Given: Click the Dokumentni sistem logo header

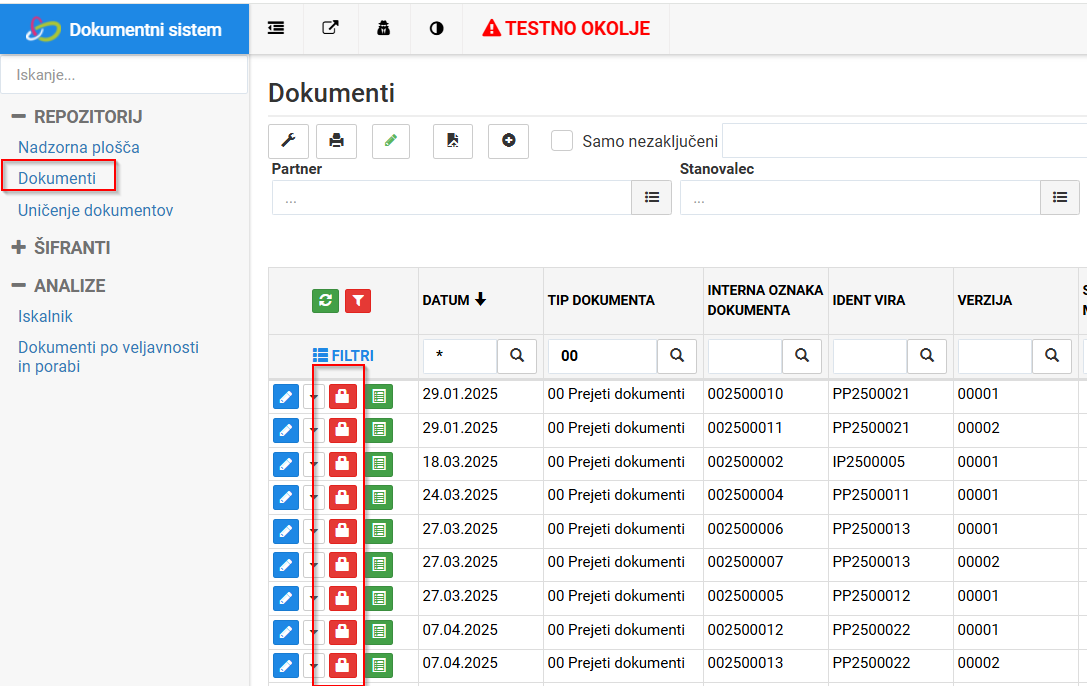Looking at the screenshot, I should tap(124, 29).
